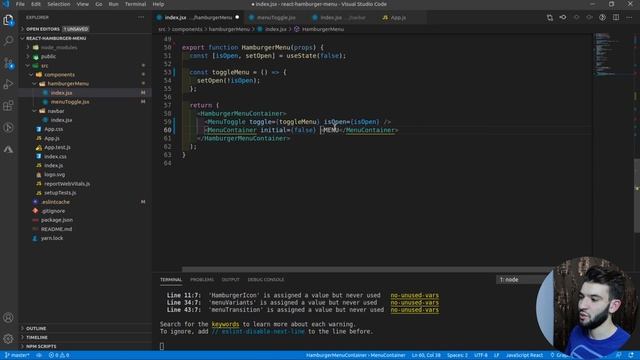Collapse the src folder
This screenshot has height=360, width=640.
point(44,65)
